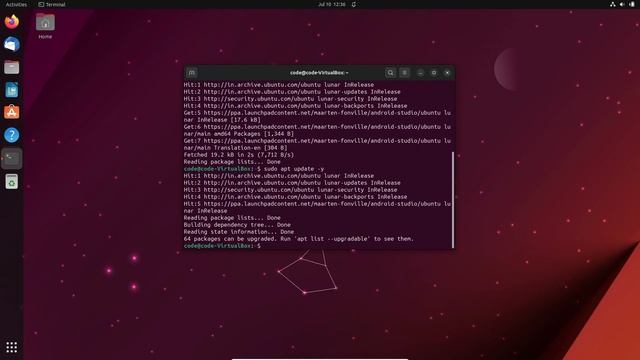Screen dimensions: 640x360
Task: Click 'Reading state information... Done' line
Action: click(239, 232)
